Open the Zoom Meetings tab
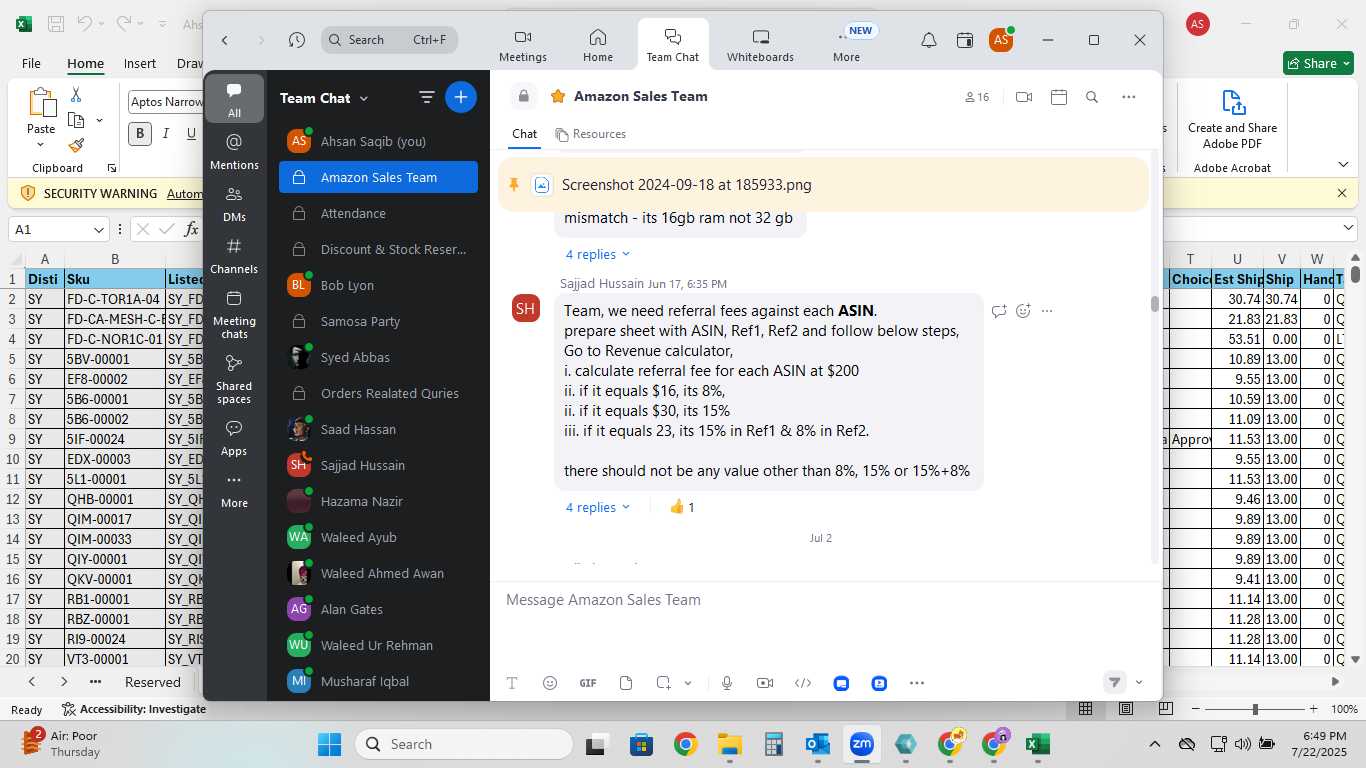This screenshot has height=768, width=1366. point(523,45)
